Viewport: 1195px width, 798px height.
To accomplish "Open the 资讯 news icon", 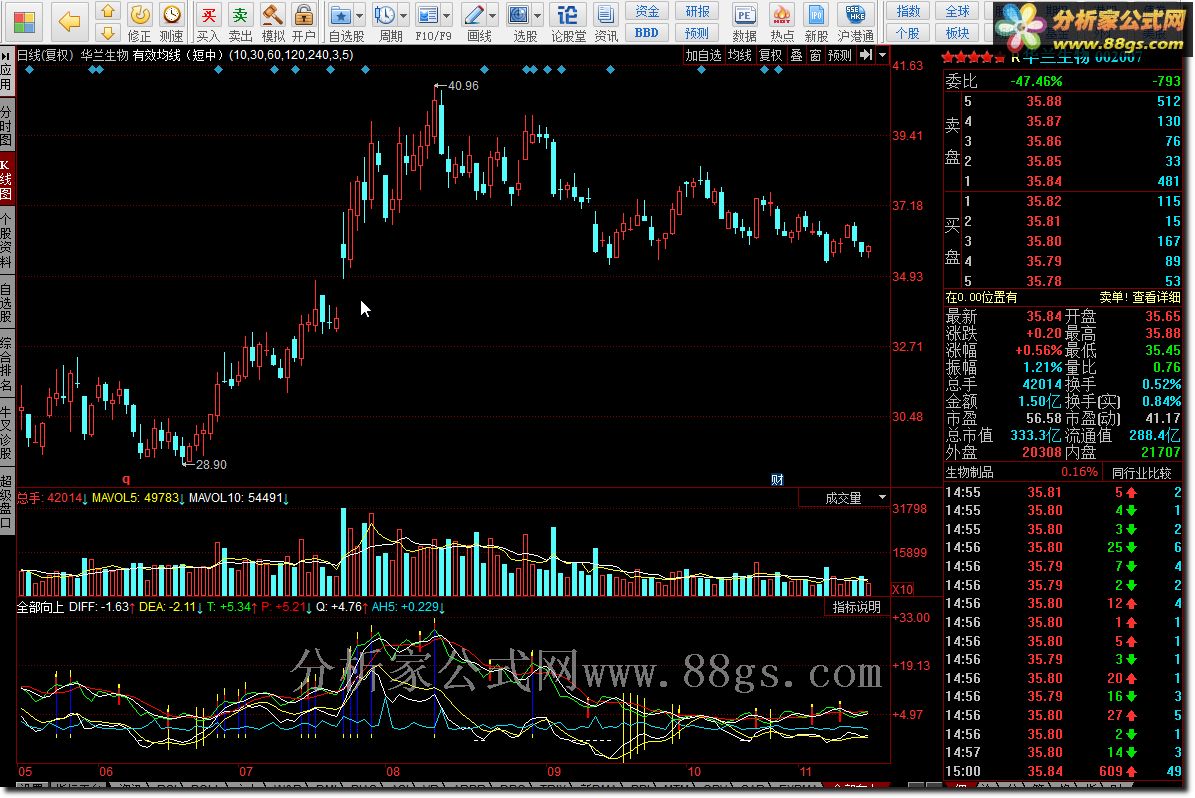I will [606, 23].
